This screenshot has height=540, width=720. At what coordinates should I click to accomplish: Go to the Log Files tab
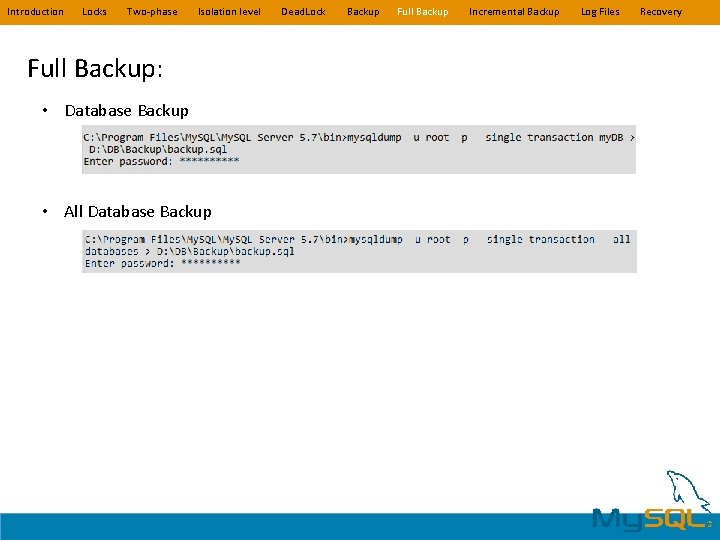pos(600,12)
